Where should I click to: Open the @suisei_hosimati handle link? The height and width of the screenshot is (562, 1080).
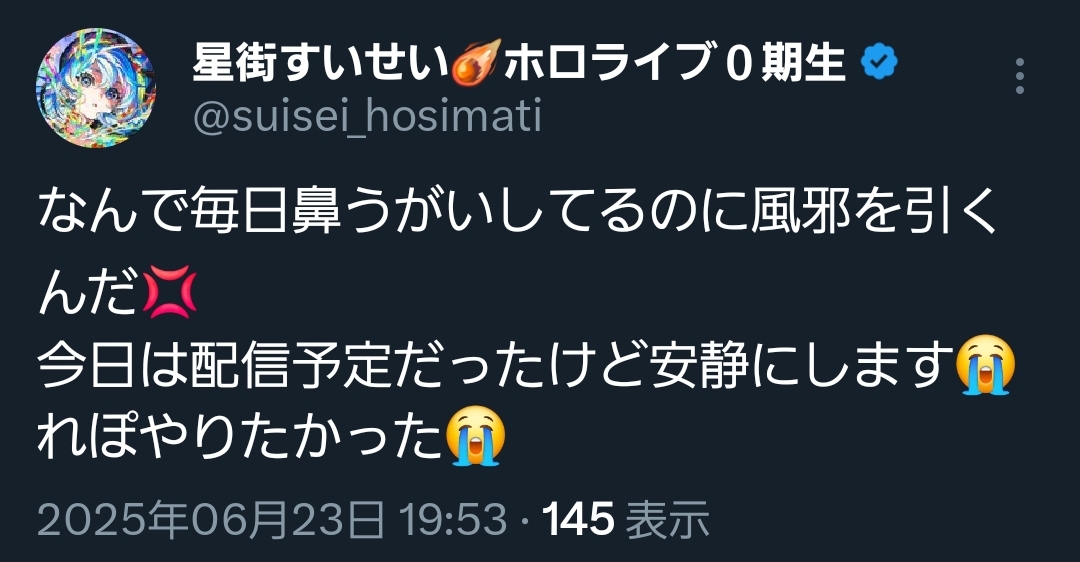click(x=367, y=116)
